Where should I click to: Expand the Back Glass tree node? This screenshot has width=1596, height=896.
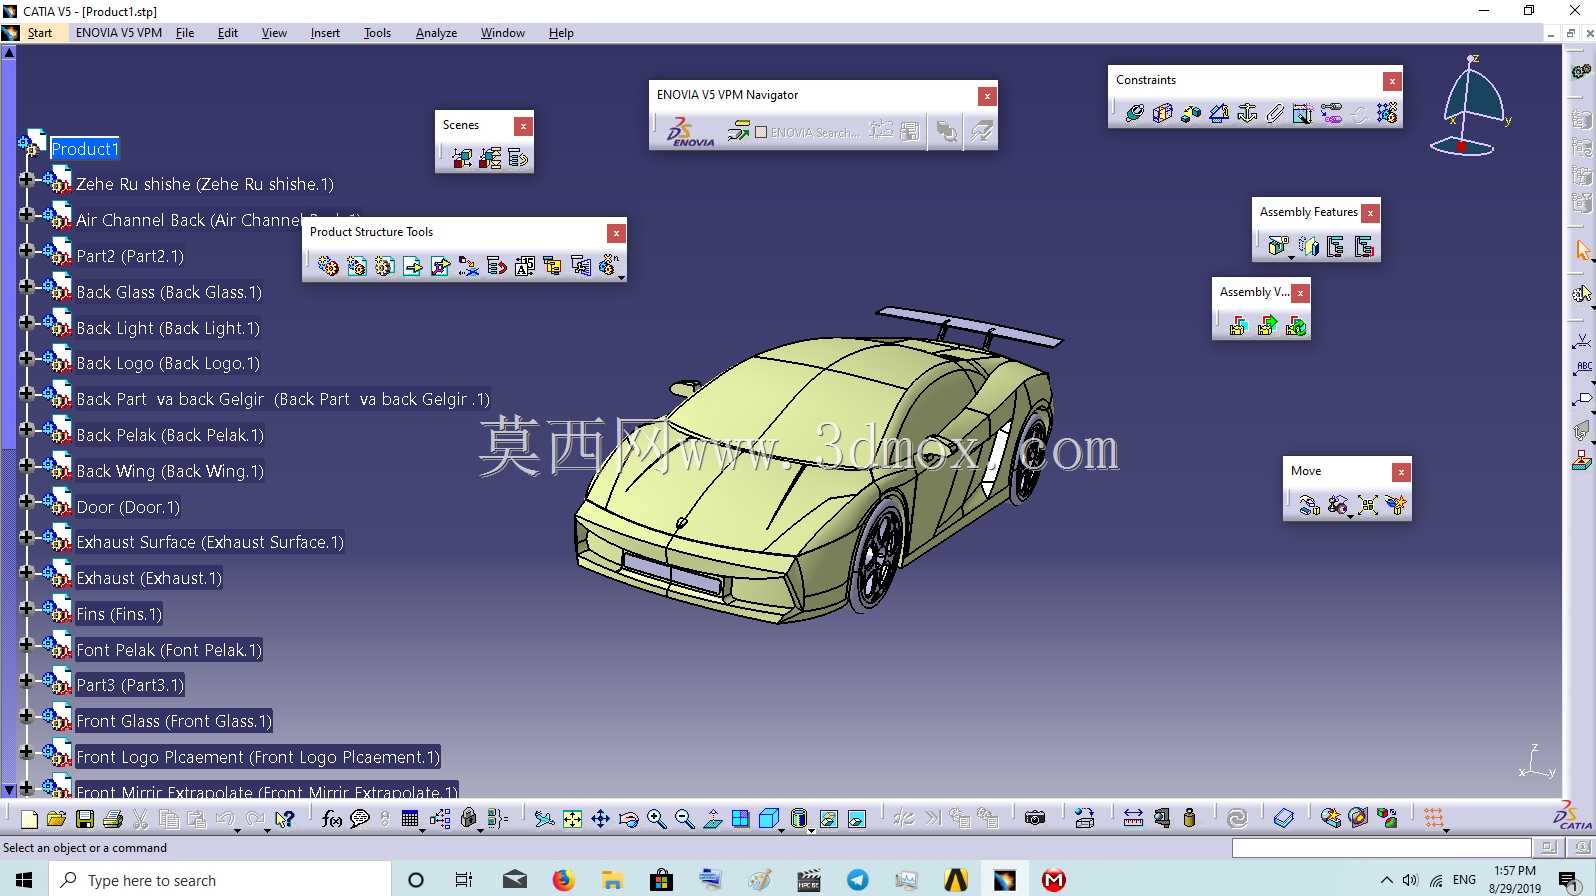tap(27, 288)
